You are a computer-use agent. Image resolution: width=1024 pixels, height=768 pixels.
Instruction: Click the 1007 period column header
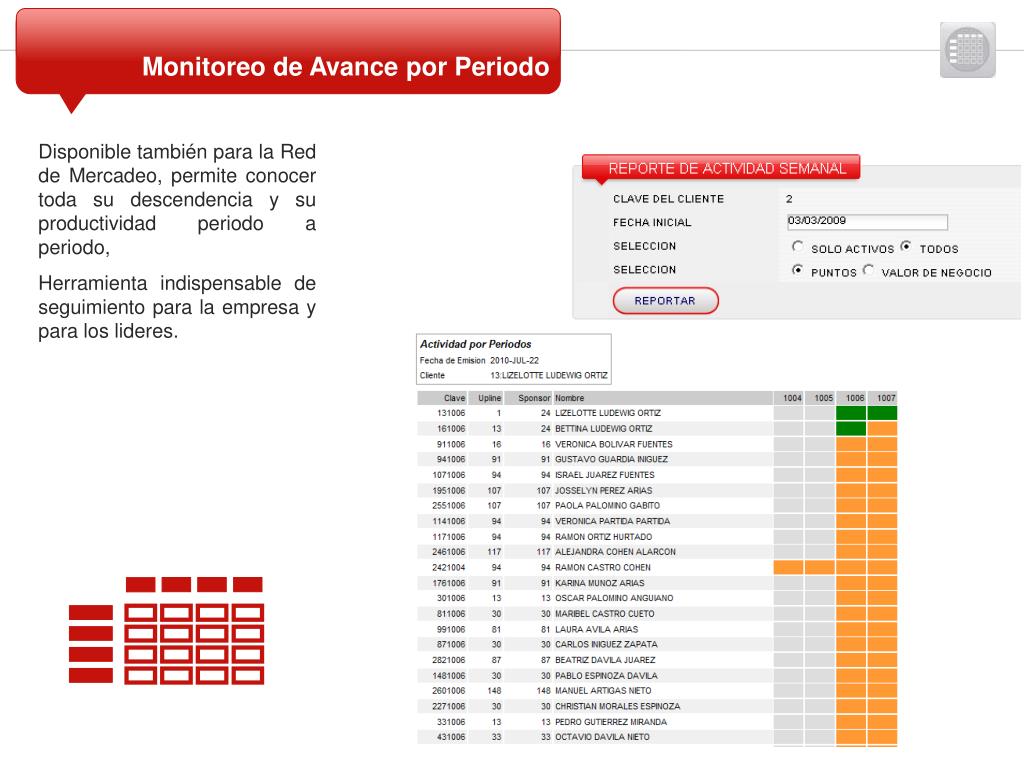pyautogui.click(x=882, y=398)
